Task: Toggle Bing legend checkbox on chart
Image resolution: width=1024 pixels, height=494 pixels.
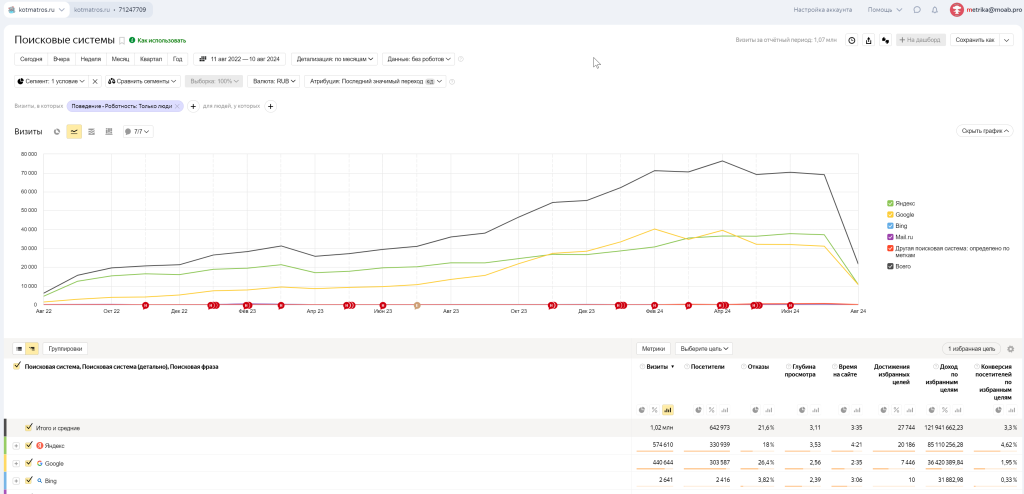Action: (x=889, y=225)
